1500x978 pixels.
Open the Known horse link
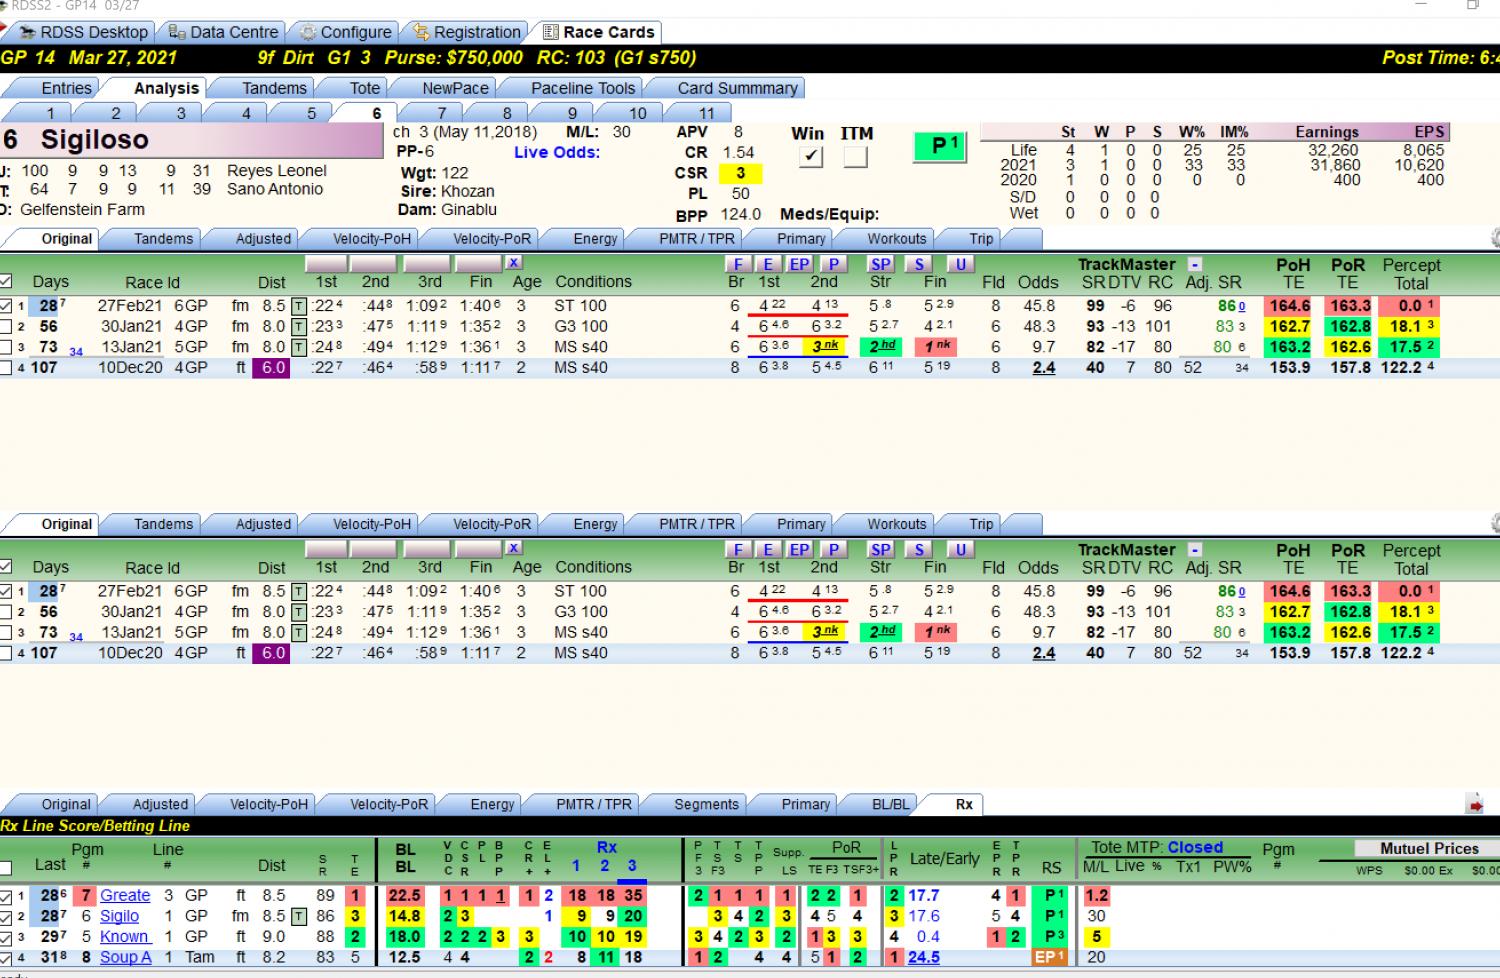125,937
